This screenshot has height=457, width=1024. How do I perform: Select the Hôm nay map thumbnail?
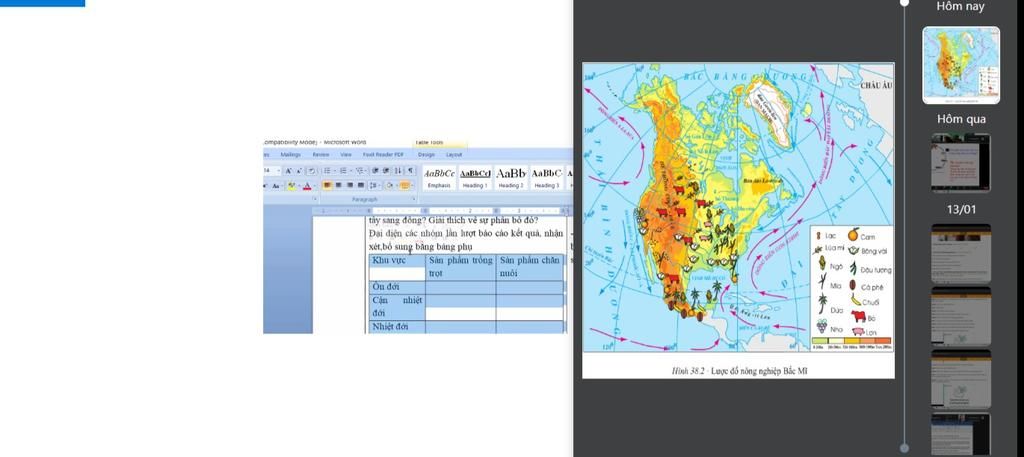pyautogui.click(x=961, y=65)
